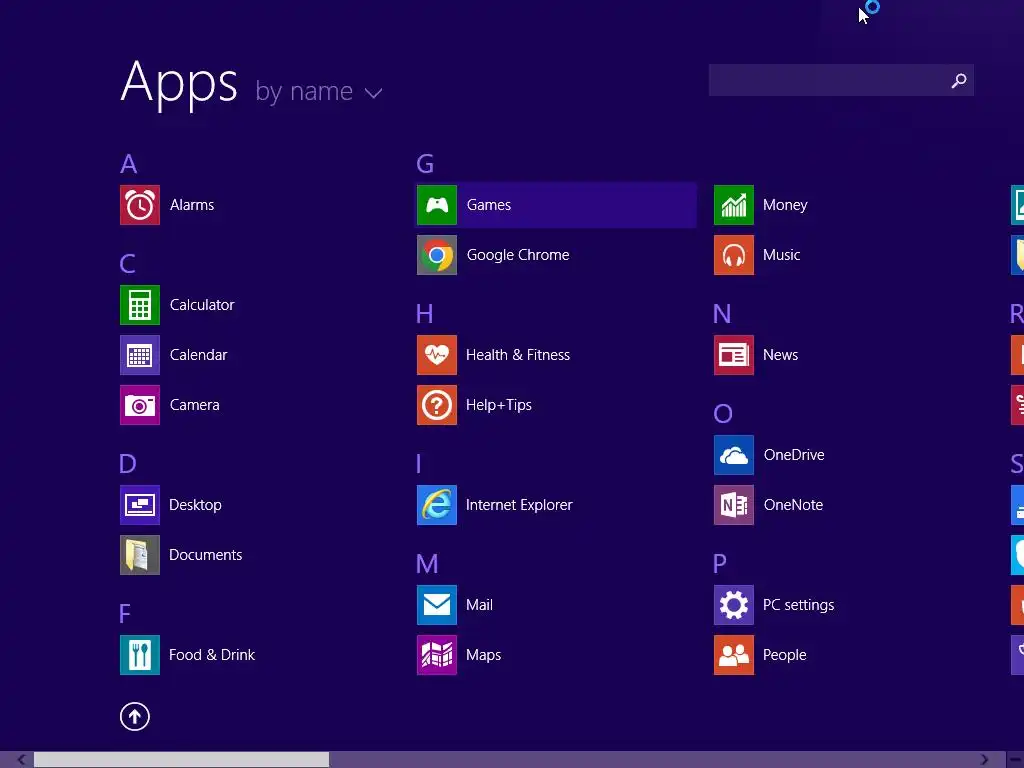Open the Calendar app icon
The width and height of the screenshot is (1024, 768).
click(x=140, y=355)
